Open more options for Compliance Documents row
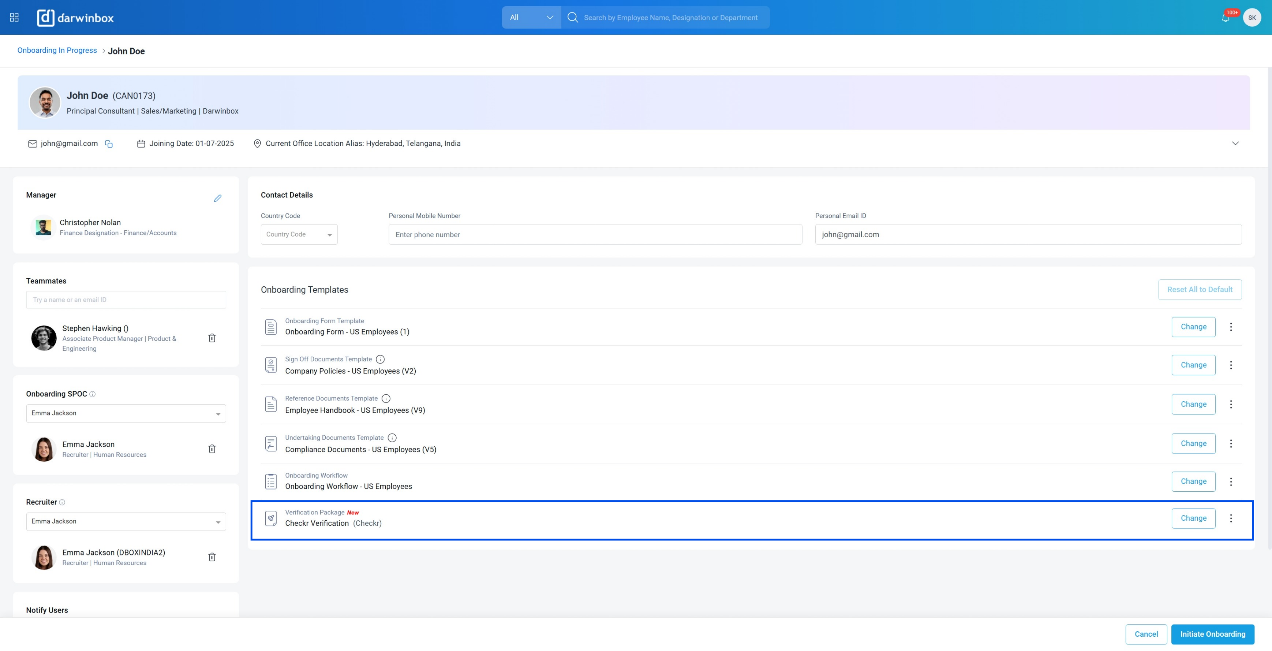This screenshot has height=651, width=1272. pyautogui.click(x=1231, y=443)
